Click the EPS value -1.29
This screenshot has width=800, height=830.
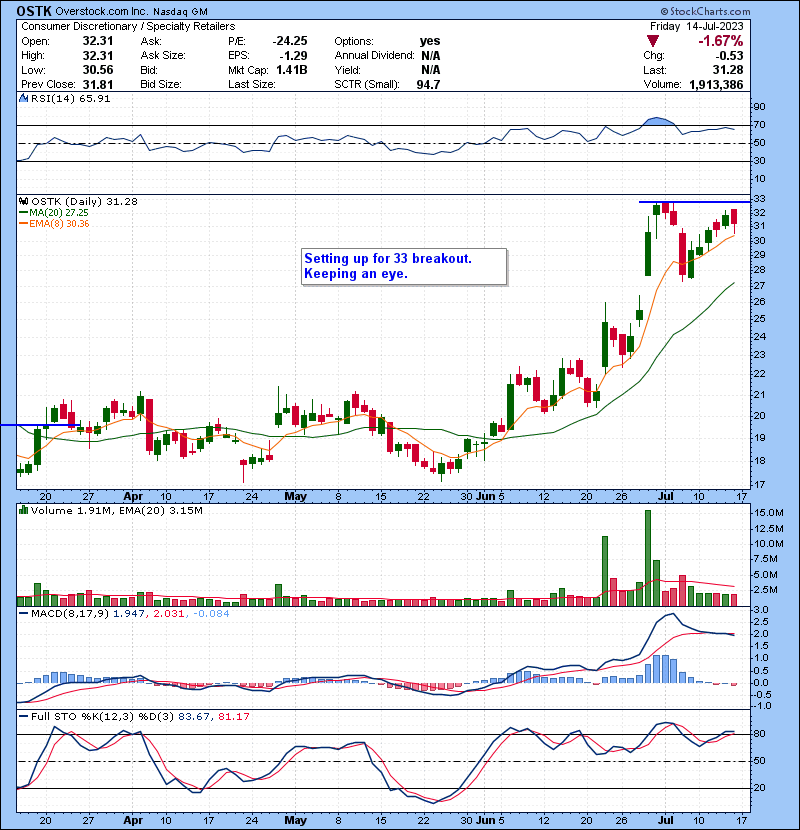[x=294, y=56]
